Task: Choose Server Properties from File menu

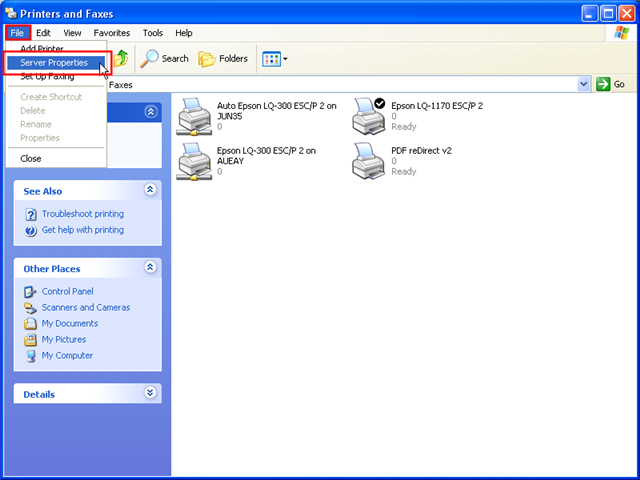Action: pos(54,62)
